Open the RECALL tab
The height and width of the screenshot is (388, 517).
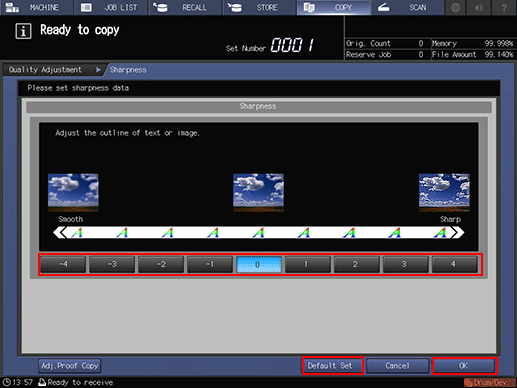[x=185, y=7]
